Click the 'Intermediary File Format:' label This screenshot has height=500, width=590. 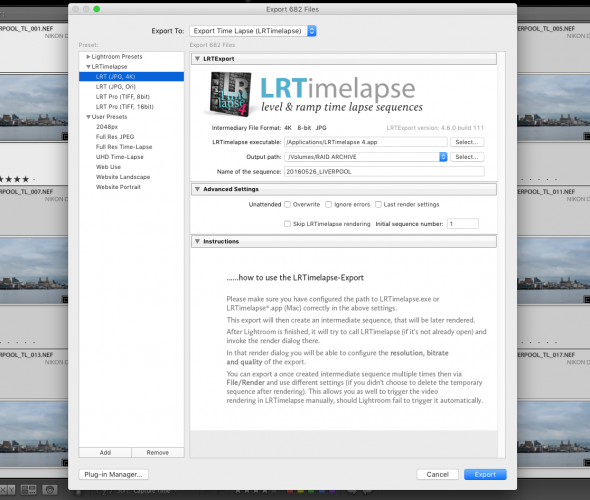(246, 128)
